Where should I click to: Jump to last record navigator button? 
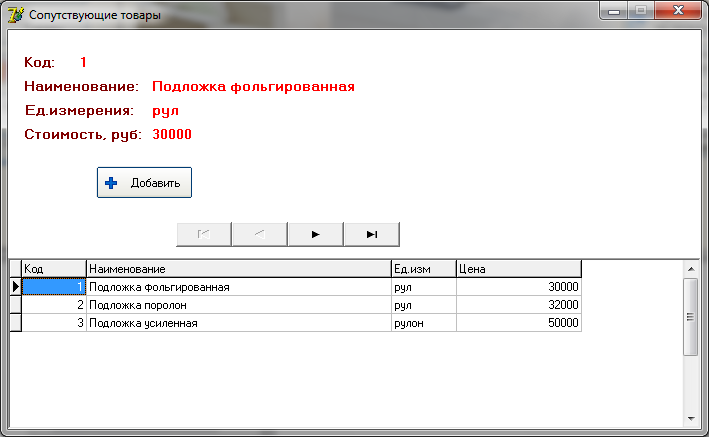[x=372, y=234]
